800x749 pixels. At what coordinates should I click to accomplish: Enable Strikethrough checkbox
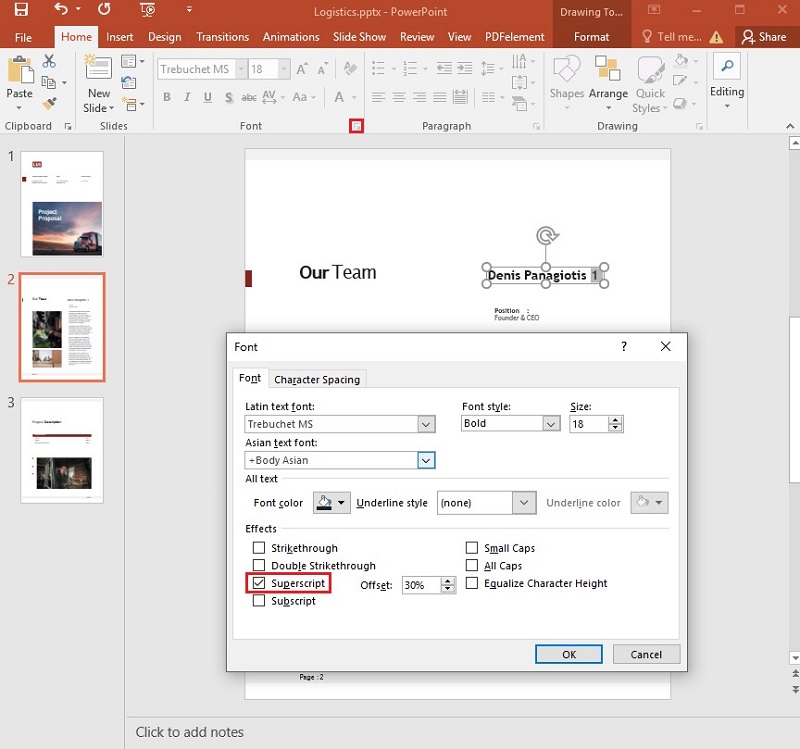[259, 547]
